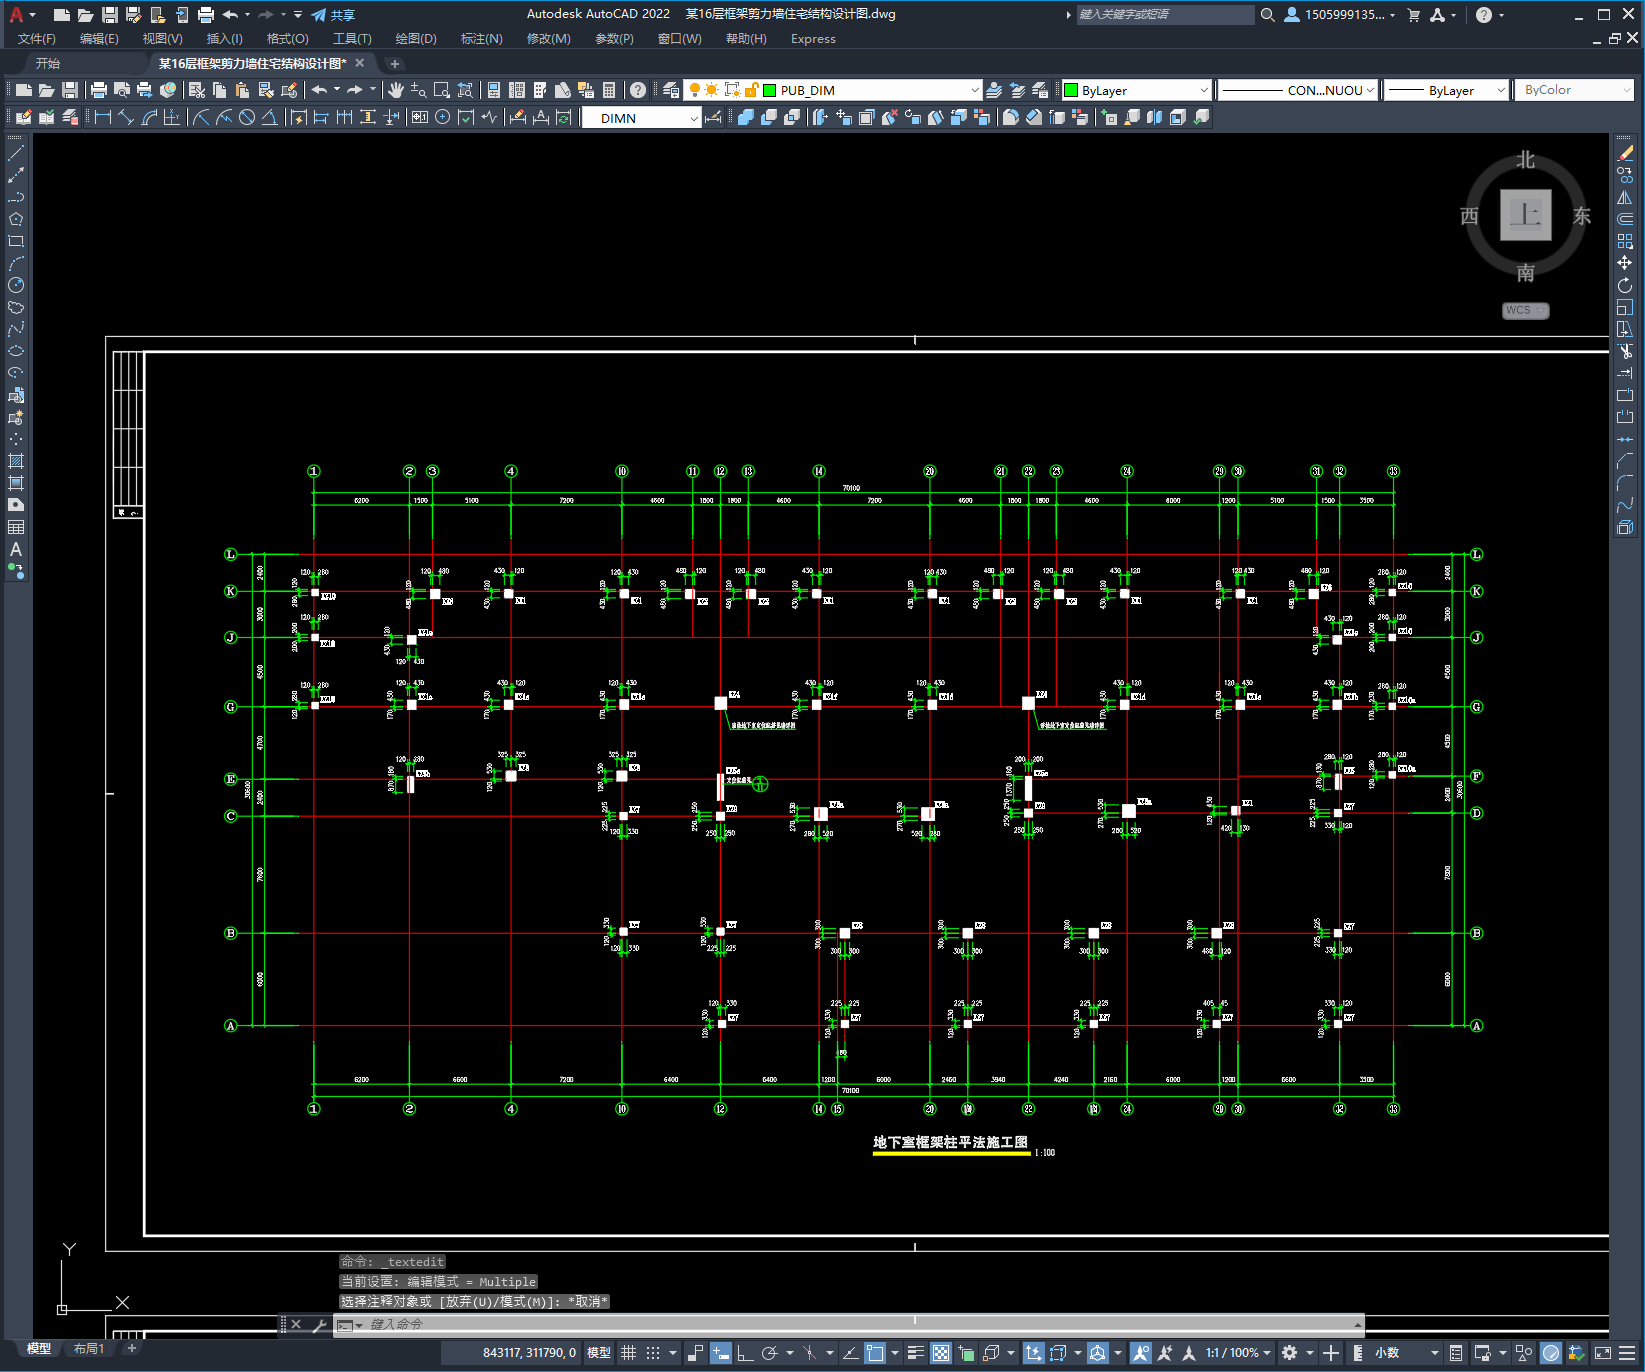
Task: Open the Express menu
Action: point(813,39)
